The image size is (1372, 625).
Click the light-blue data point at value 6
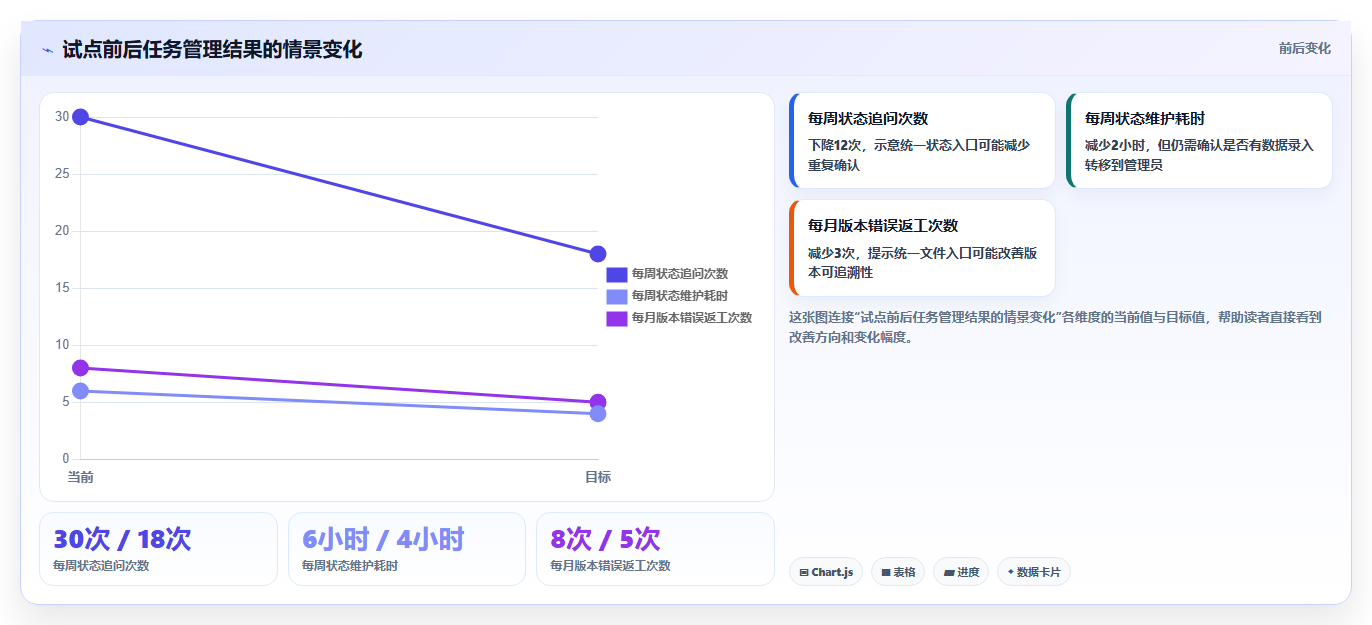click(81, 391)
